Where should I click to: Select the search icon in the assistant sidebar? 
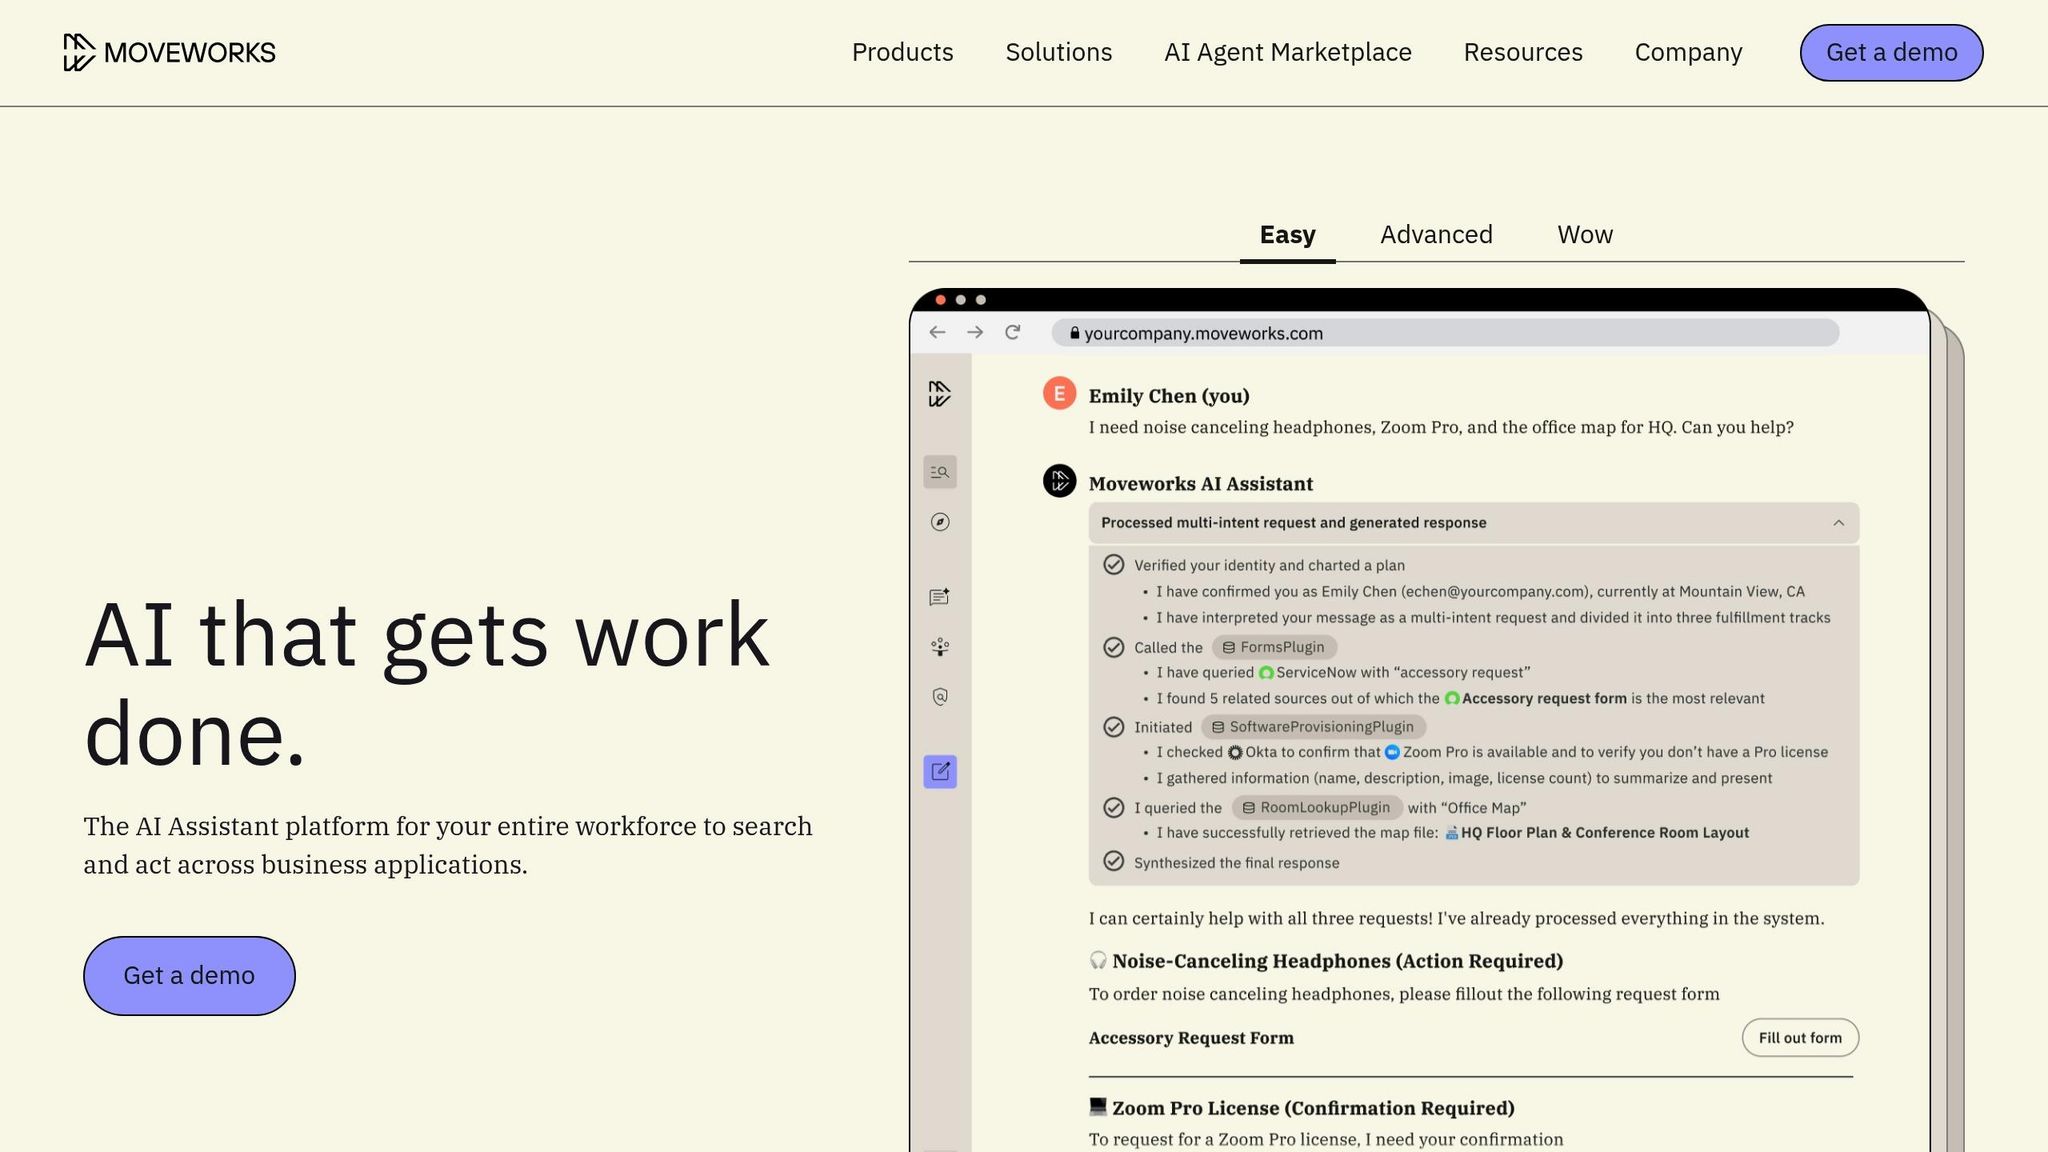(x=939, y=471)
